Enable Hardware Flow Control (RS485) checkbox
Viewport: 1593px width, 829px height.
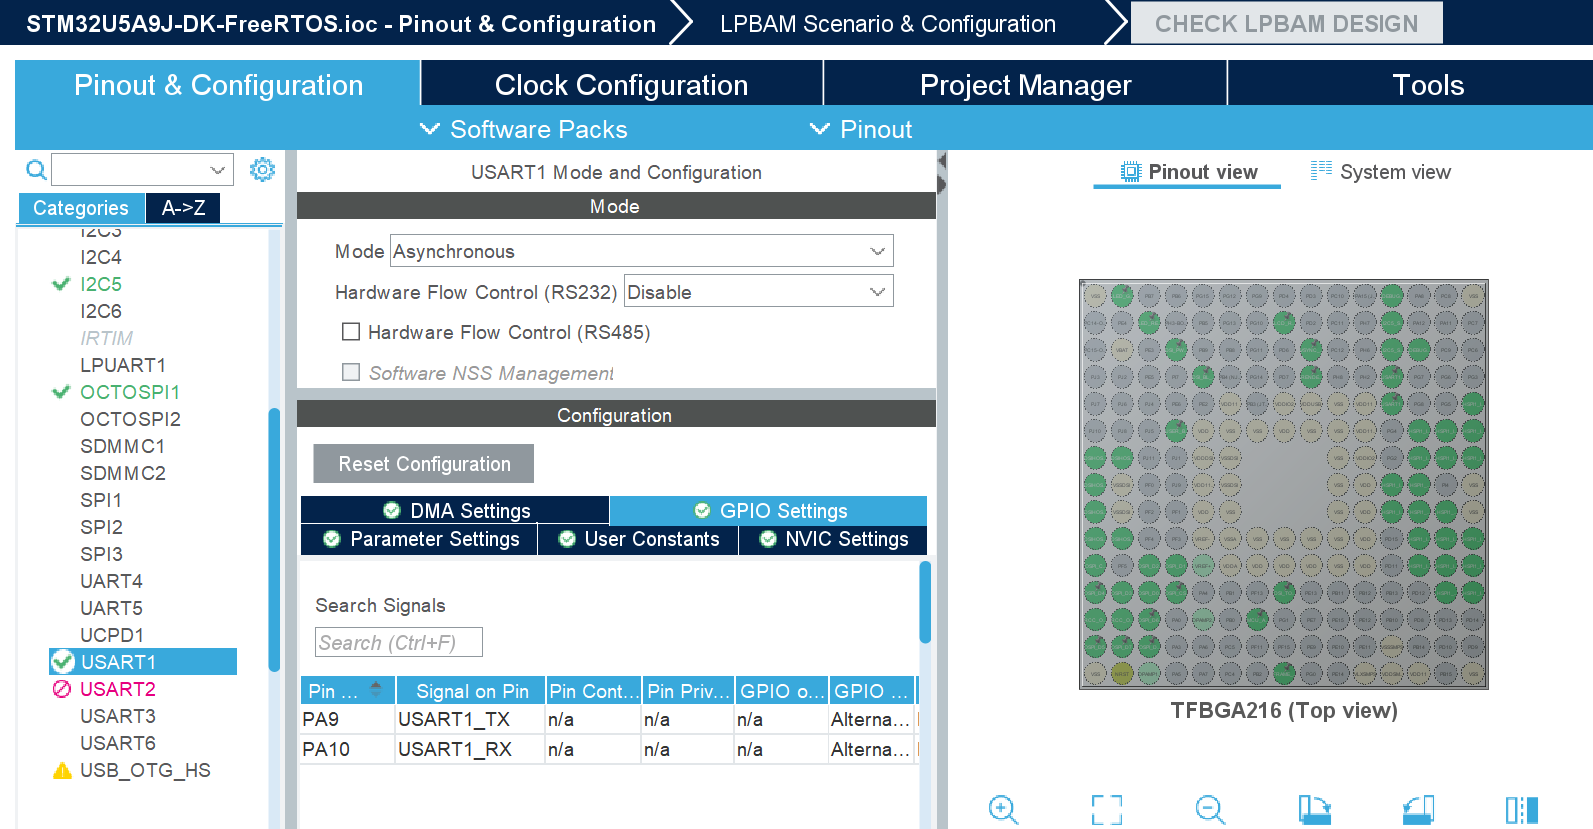click(351, 332)
